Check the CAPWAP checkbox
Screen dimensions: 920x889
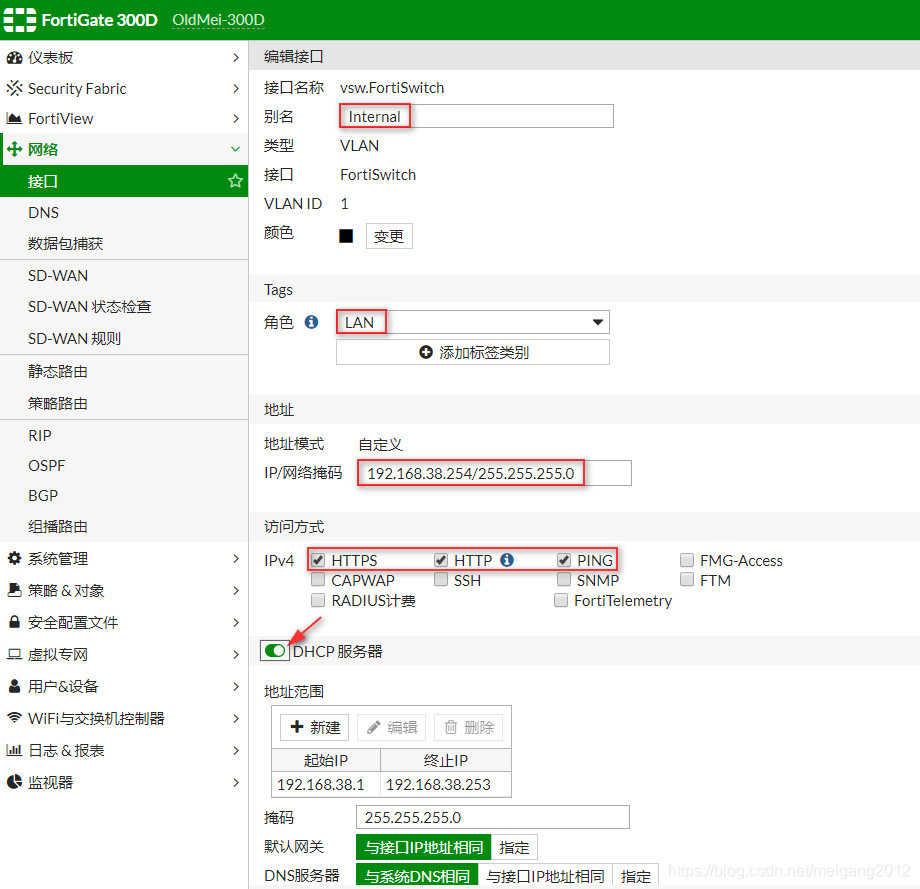[x=317, y=580]
